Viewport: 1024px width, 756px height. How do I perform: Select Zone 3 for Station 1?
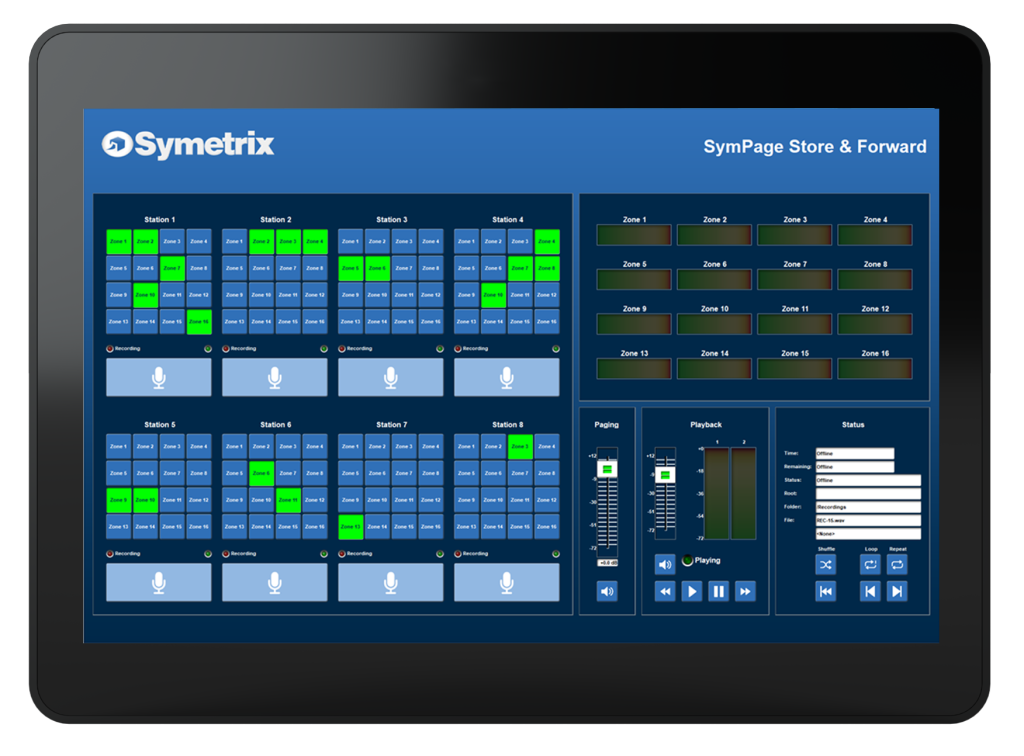172,242
